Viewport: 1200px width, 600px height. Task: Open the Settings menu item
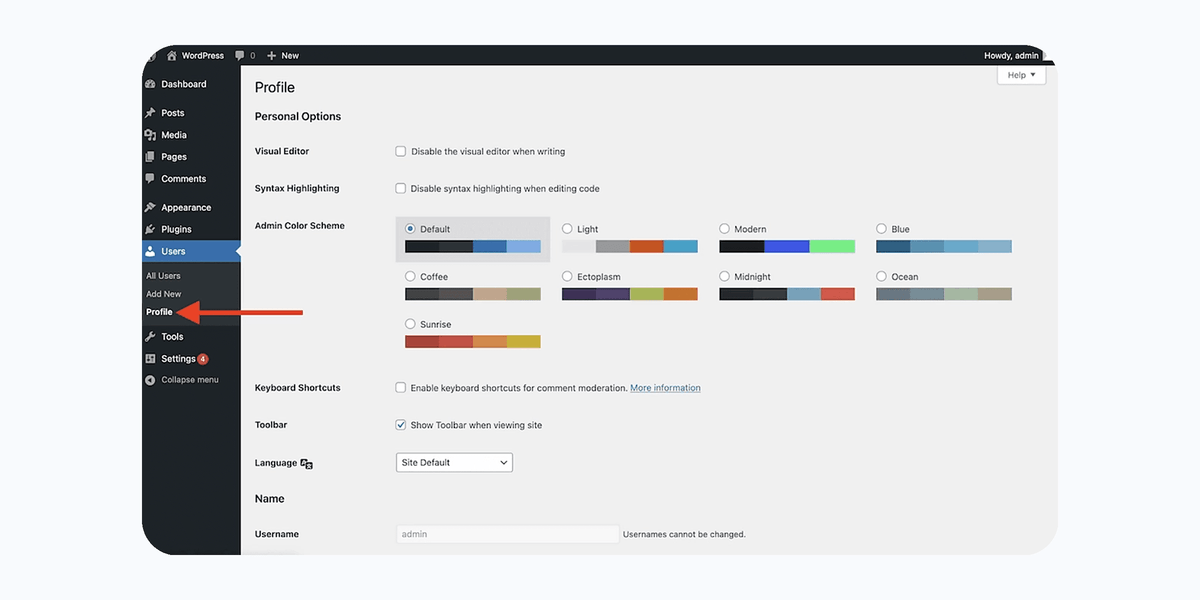point(178,359)
